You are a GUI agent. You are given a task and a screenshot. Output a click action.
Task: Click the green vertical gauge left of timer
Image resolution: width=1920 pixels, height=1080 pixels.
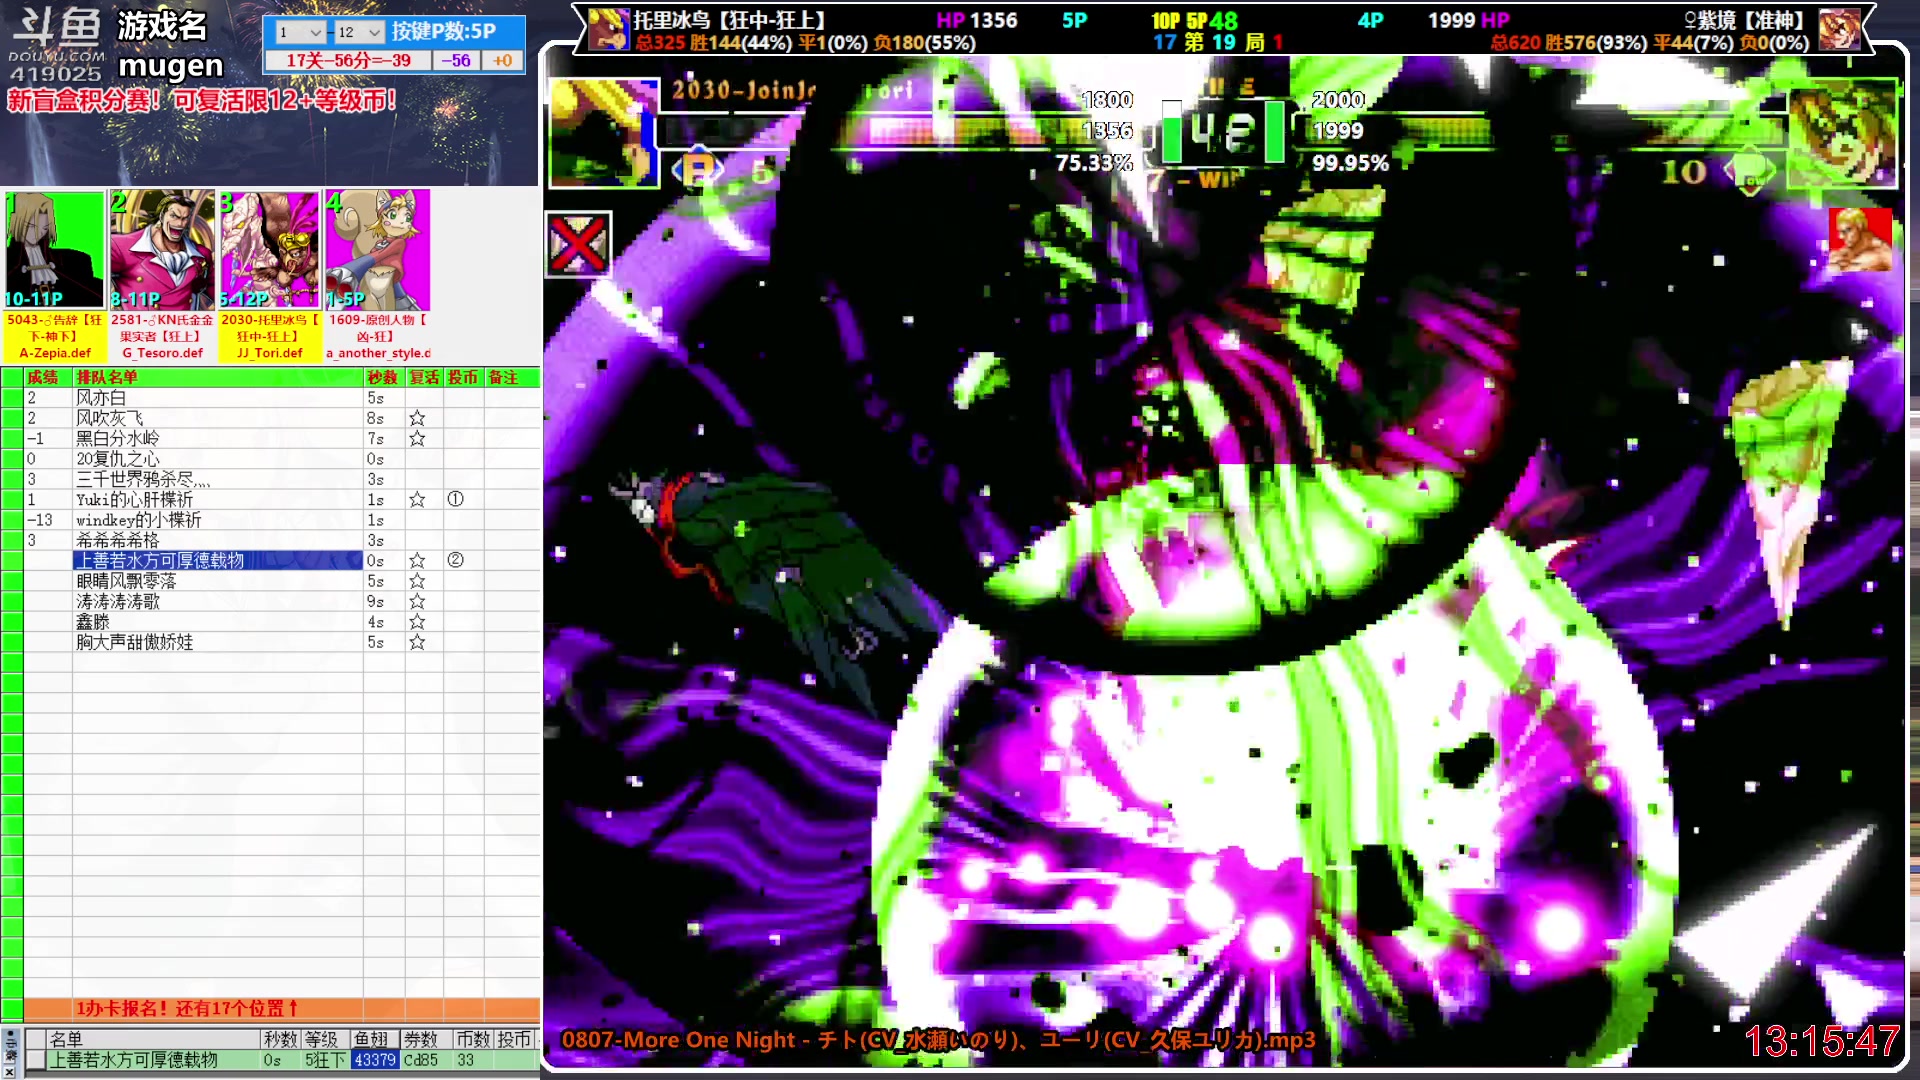(1171, 131)
